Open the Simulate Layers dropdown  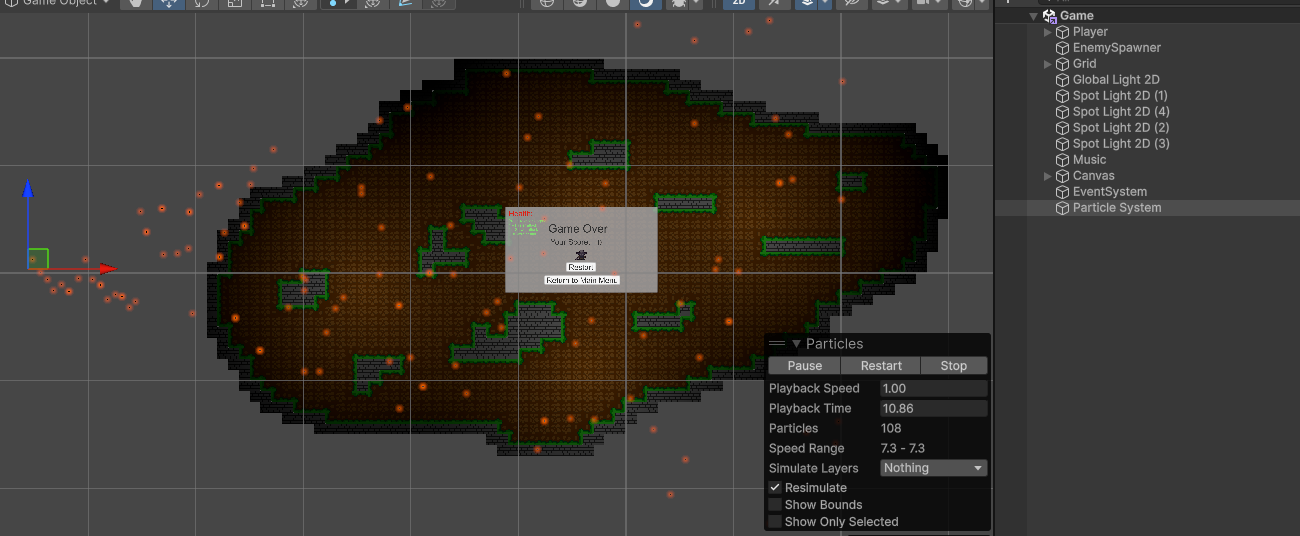933,468
